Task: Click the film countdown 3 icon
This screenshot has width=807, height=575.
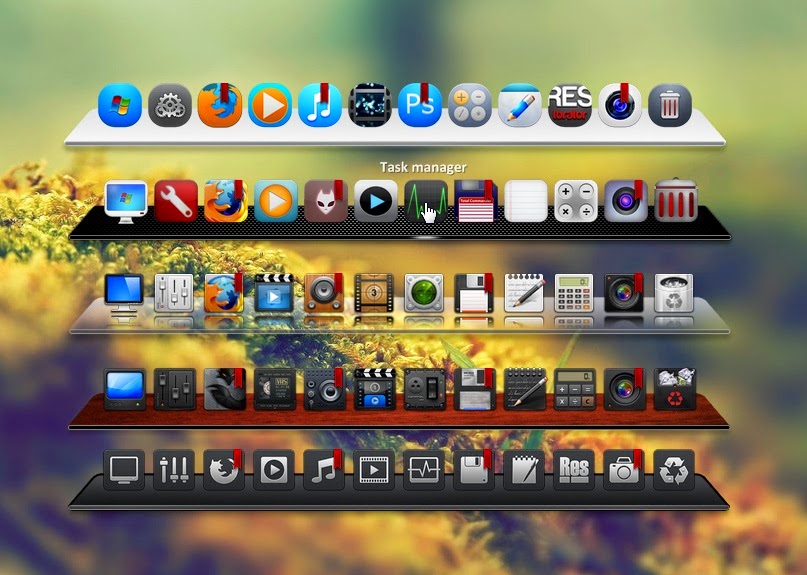Action: pyautogui.click(x=374, y=293)
